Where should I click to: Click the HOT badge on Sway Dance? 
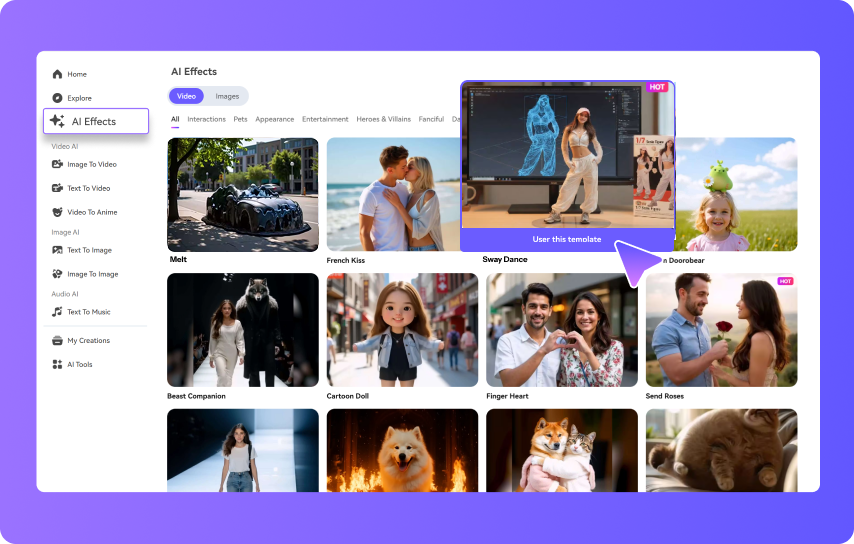[x=657, y=87]
